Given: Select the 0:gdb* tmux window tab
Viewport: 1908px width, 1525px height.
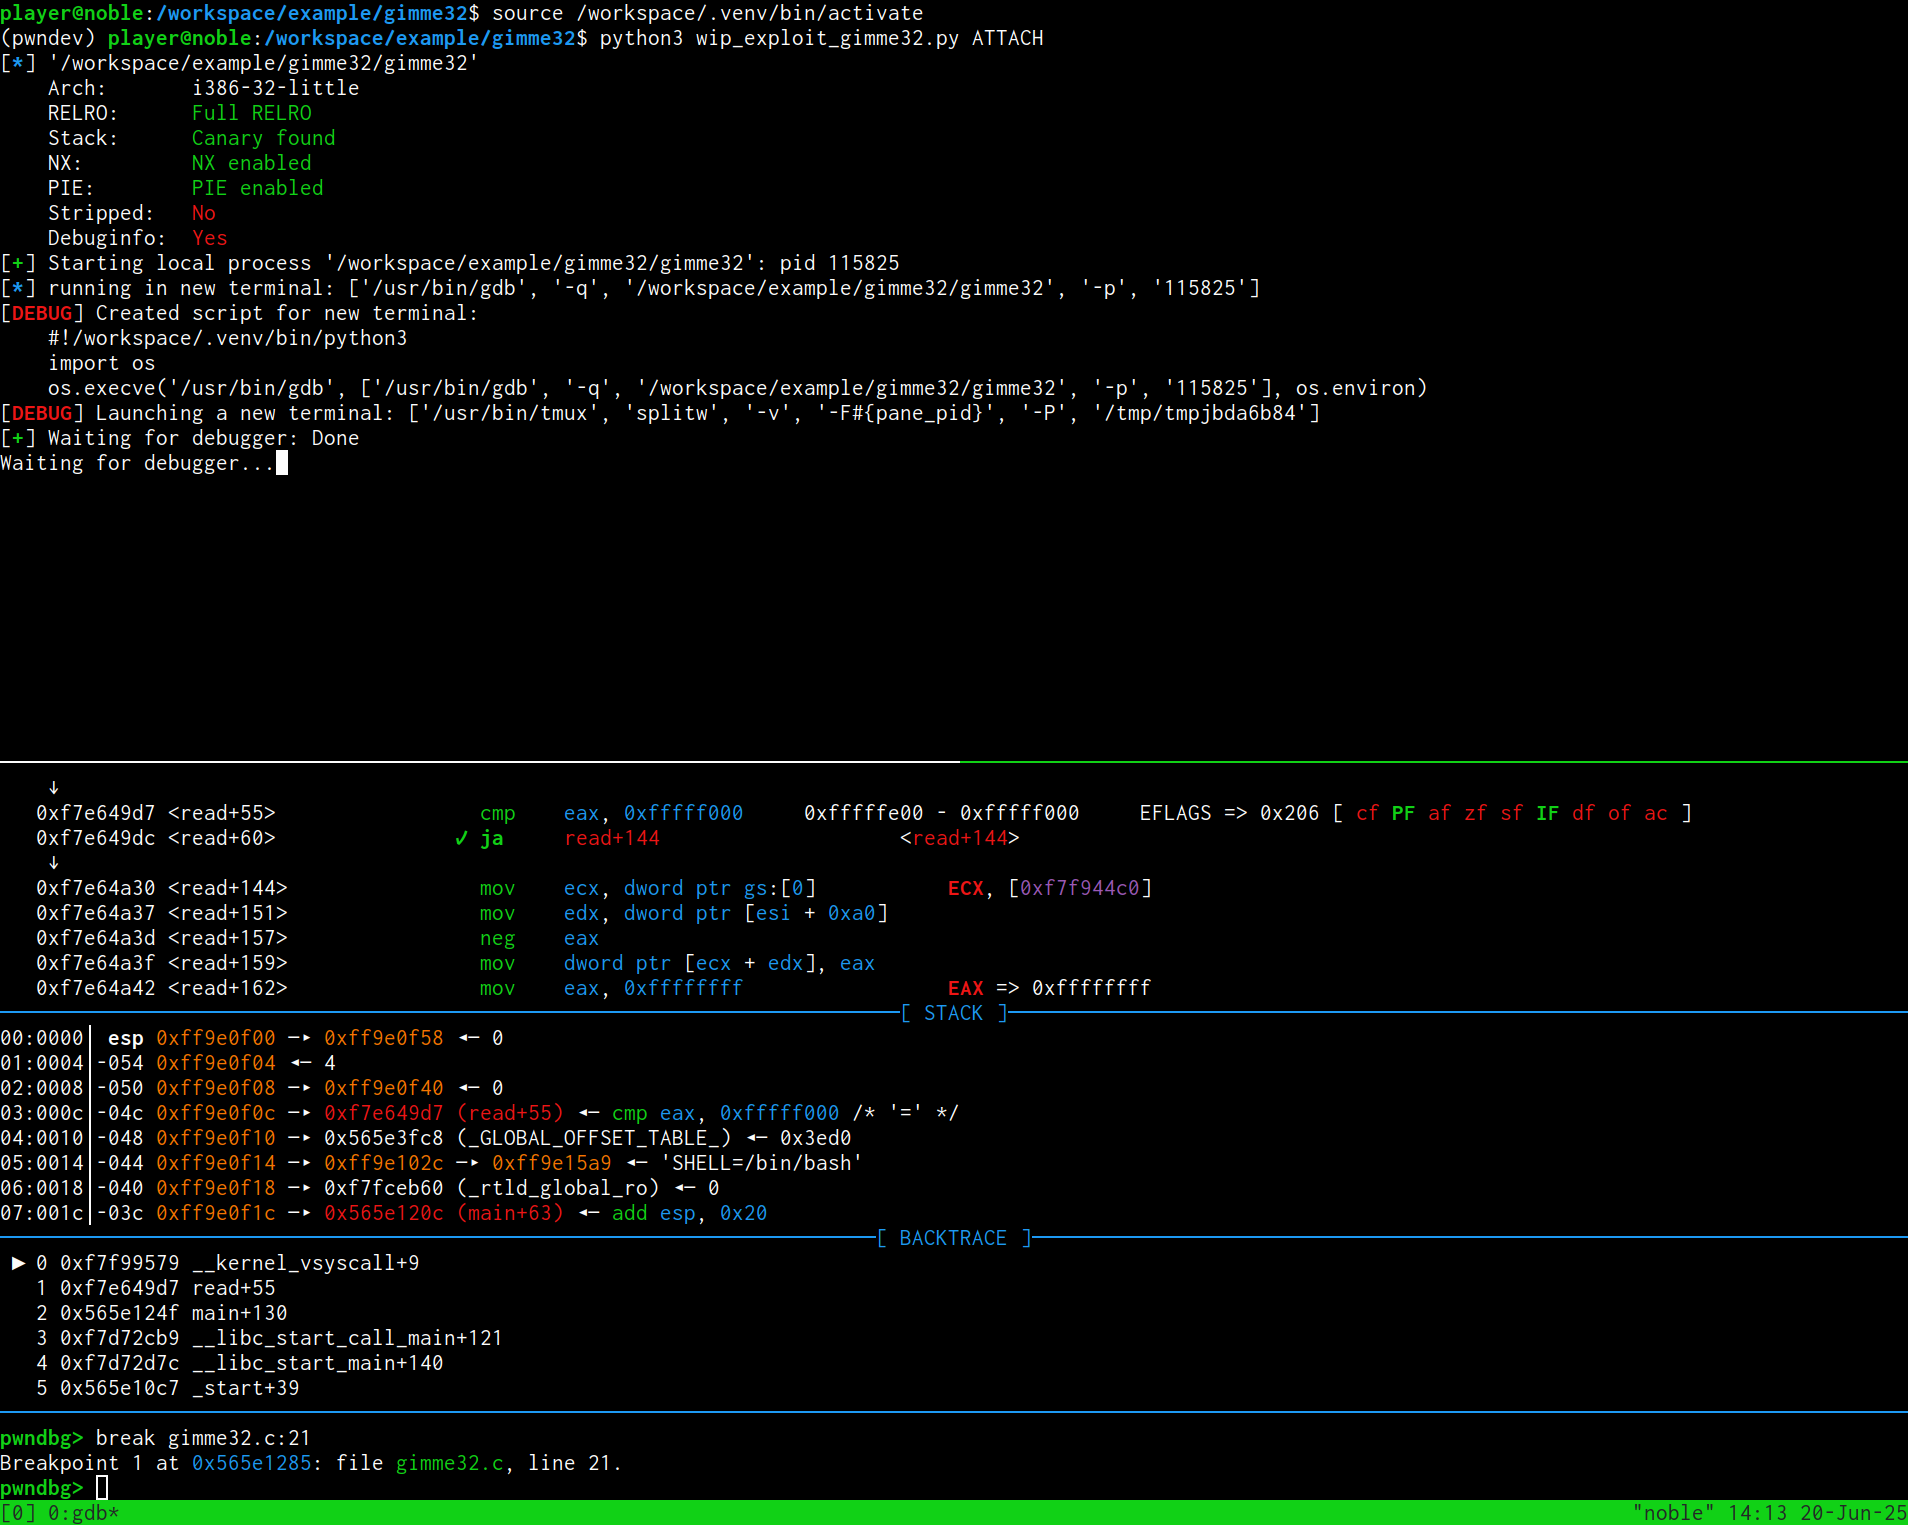Looking at the screenshot, I should click(83, 1513).
